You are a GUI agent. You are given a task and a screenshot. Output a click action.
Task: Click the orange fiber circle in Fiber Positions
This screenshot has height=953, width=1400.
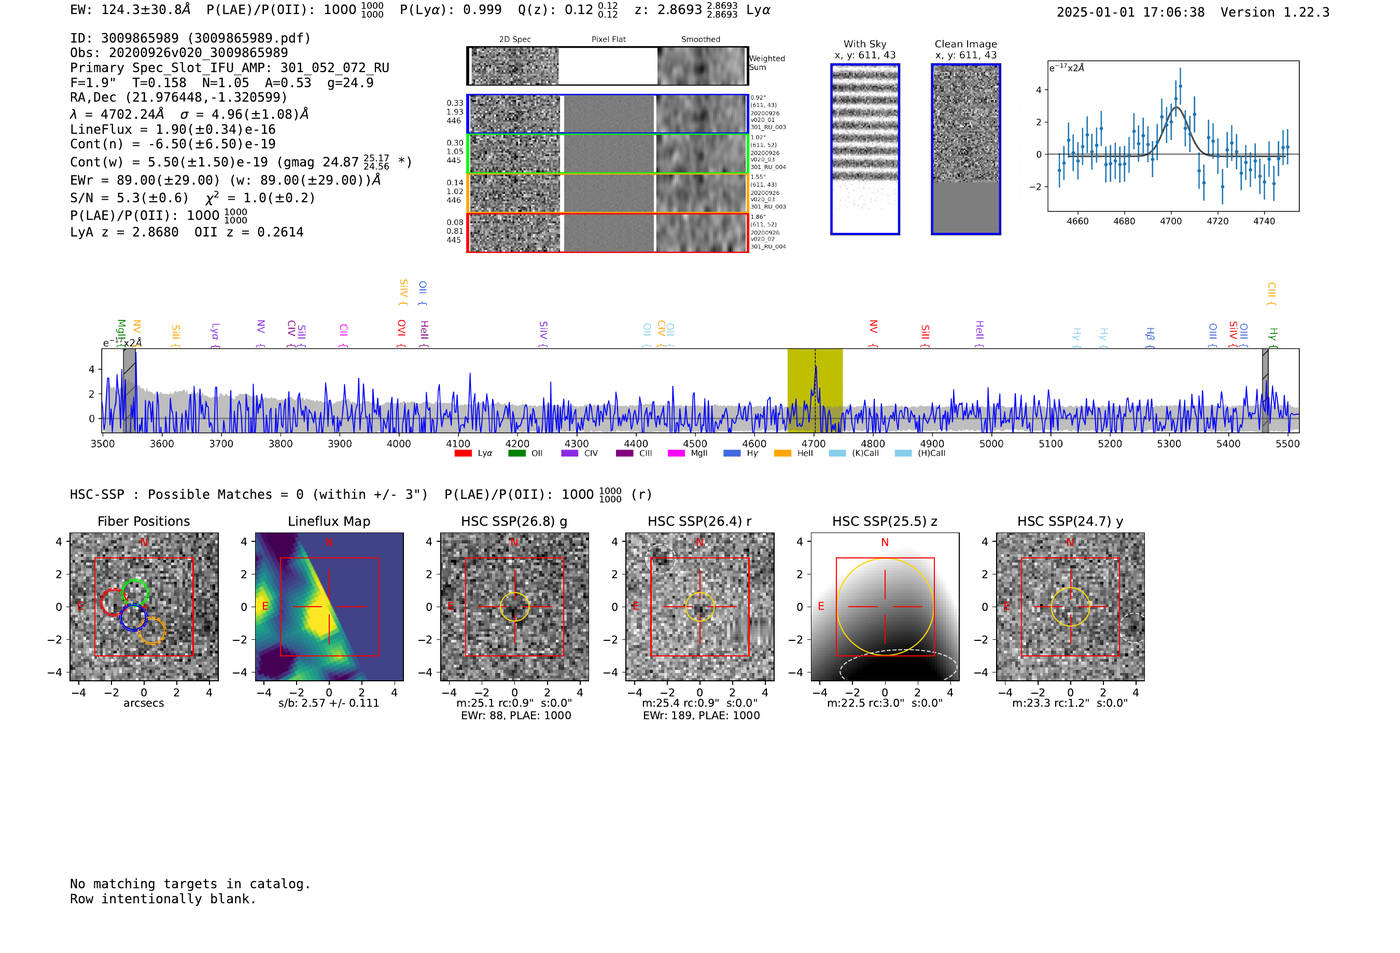click(x=152, y=630)
